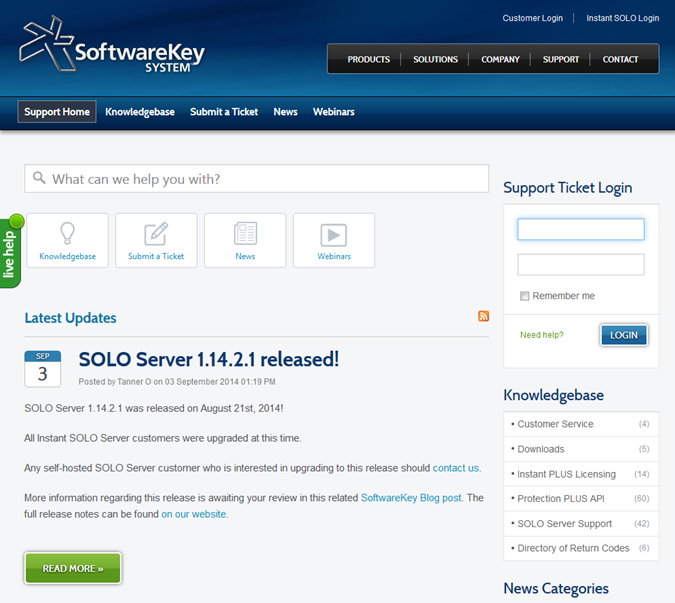The height and width of the screenshot is (603, 675).
Task: Click the Need help? link
Action: pos(542,335)
